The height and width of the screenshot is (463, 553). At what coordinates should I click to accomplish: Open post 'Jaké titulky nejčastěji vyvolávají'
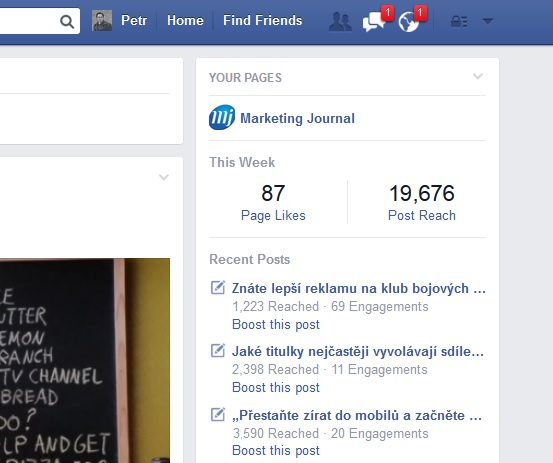pyautogui.click(x=358, y=352)
